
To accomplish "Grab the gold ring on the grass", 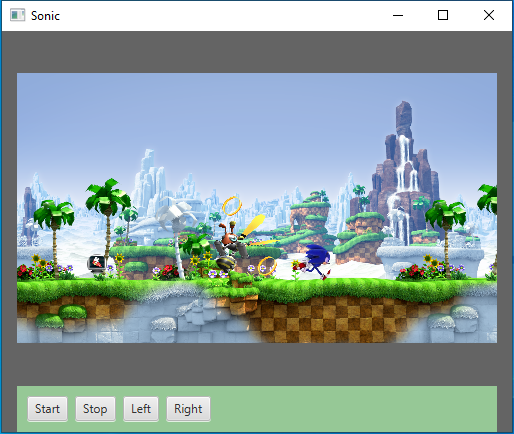I will 267,266.
